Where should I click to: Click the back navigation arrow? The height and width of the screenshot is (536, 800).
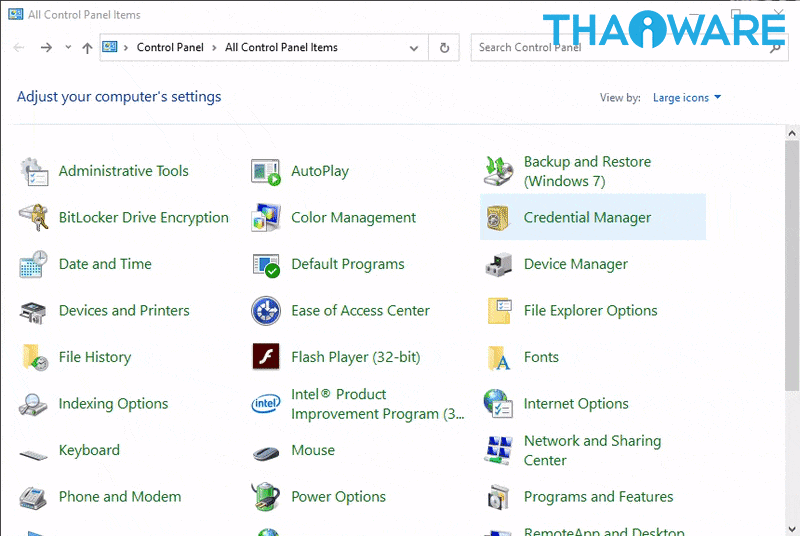(x=19, y=48)
